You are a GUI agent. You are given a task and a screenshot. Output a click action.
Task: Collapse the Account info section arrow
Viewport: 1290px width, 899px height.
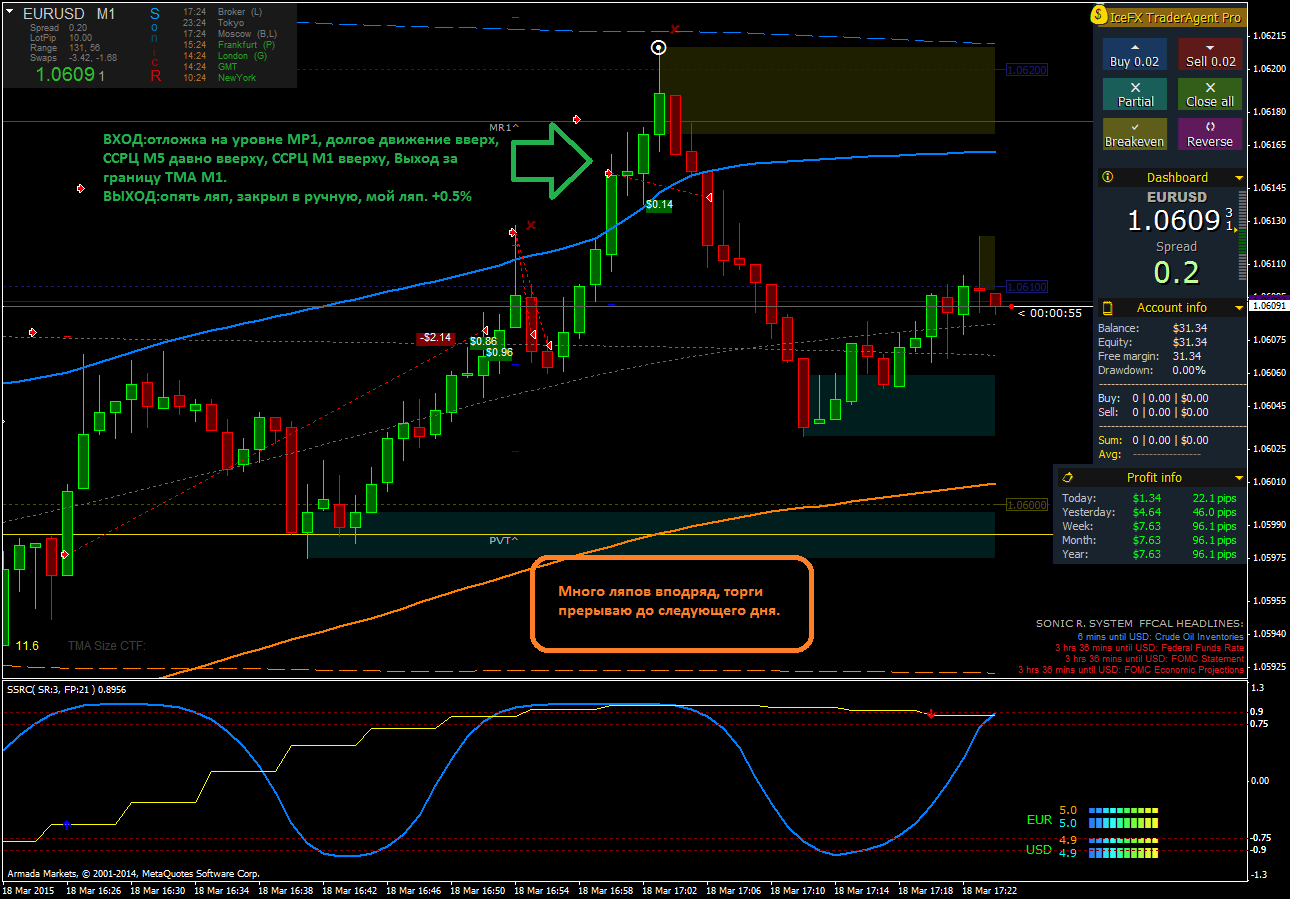1239,308
